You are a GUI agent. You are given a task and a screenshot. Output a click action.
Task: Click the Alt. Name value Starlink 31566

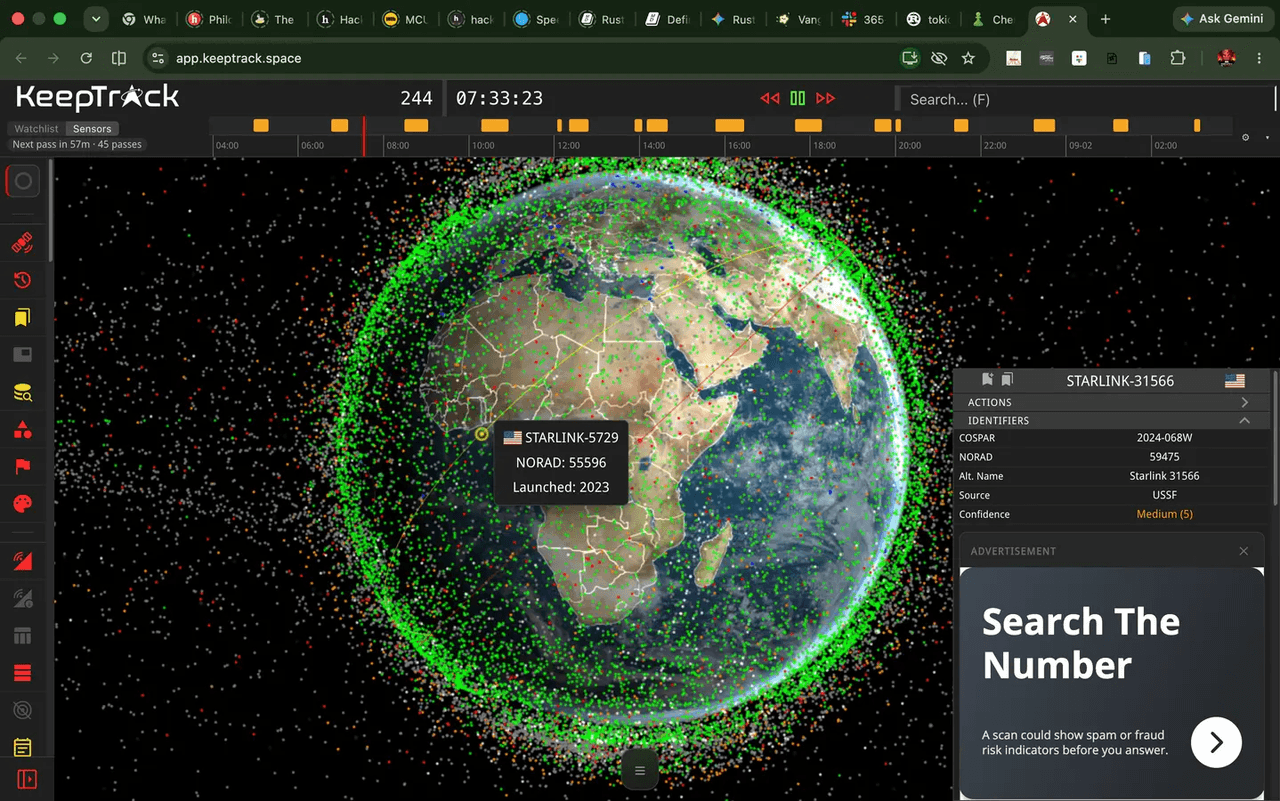1164,476
